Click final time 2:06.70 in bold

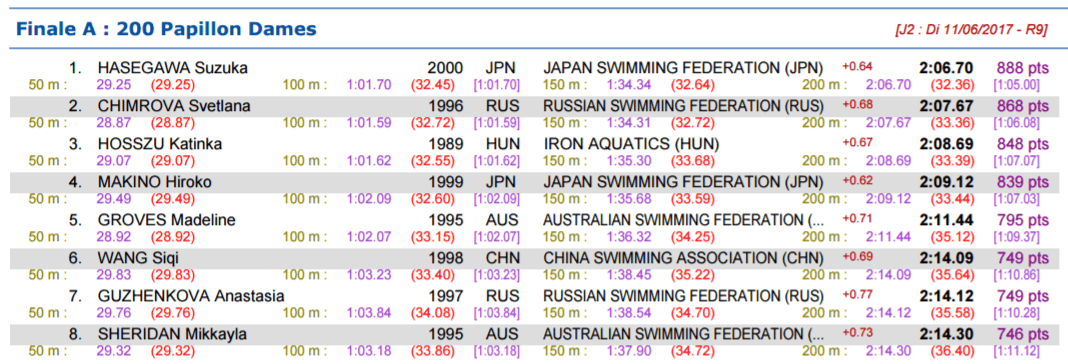(x=946, y=68)
